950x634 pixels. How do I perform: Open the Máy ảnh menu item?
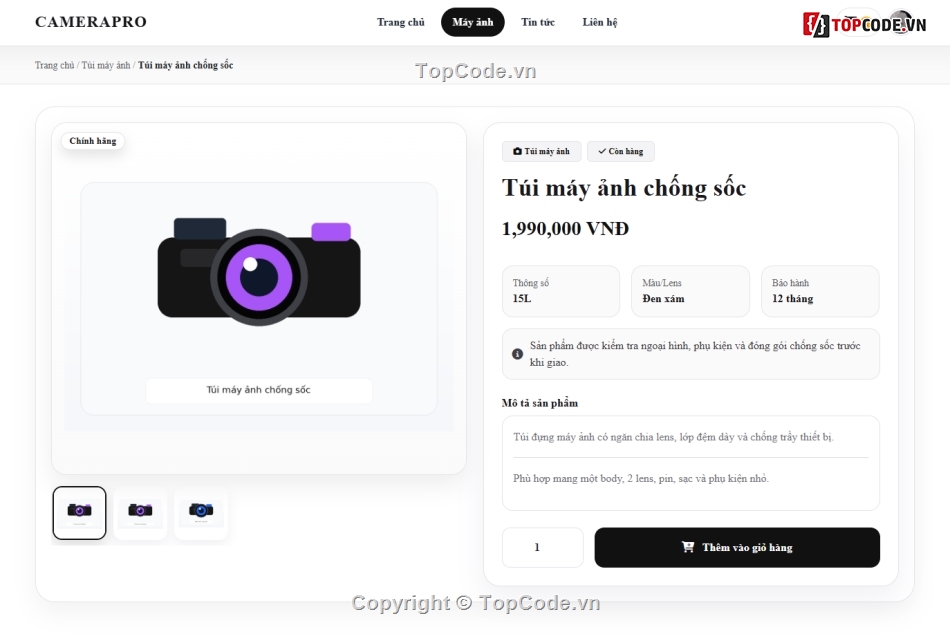click(x=473, y=22)
